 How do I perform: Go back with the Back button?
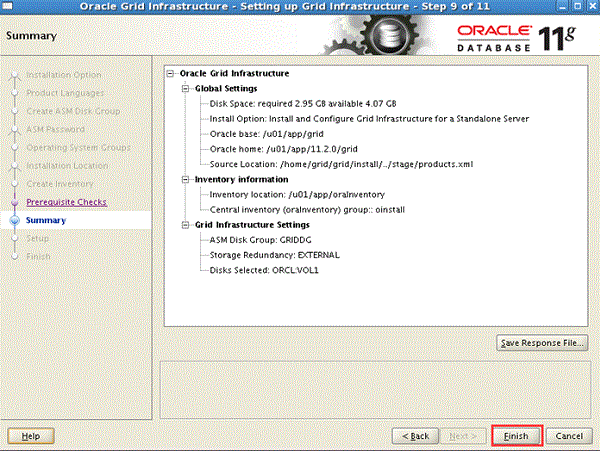415,436
